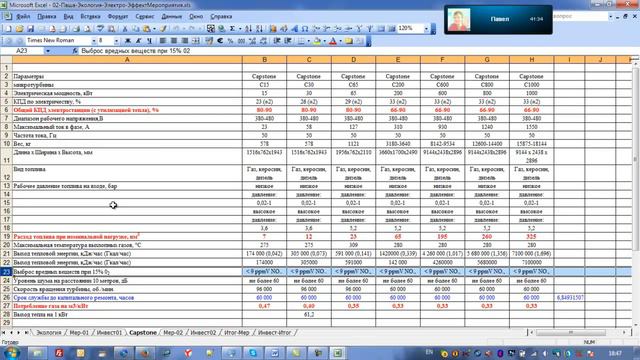Open the Times New Roman font dropdown
This screenshot has width=640, height=360.
93,40
